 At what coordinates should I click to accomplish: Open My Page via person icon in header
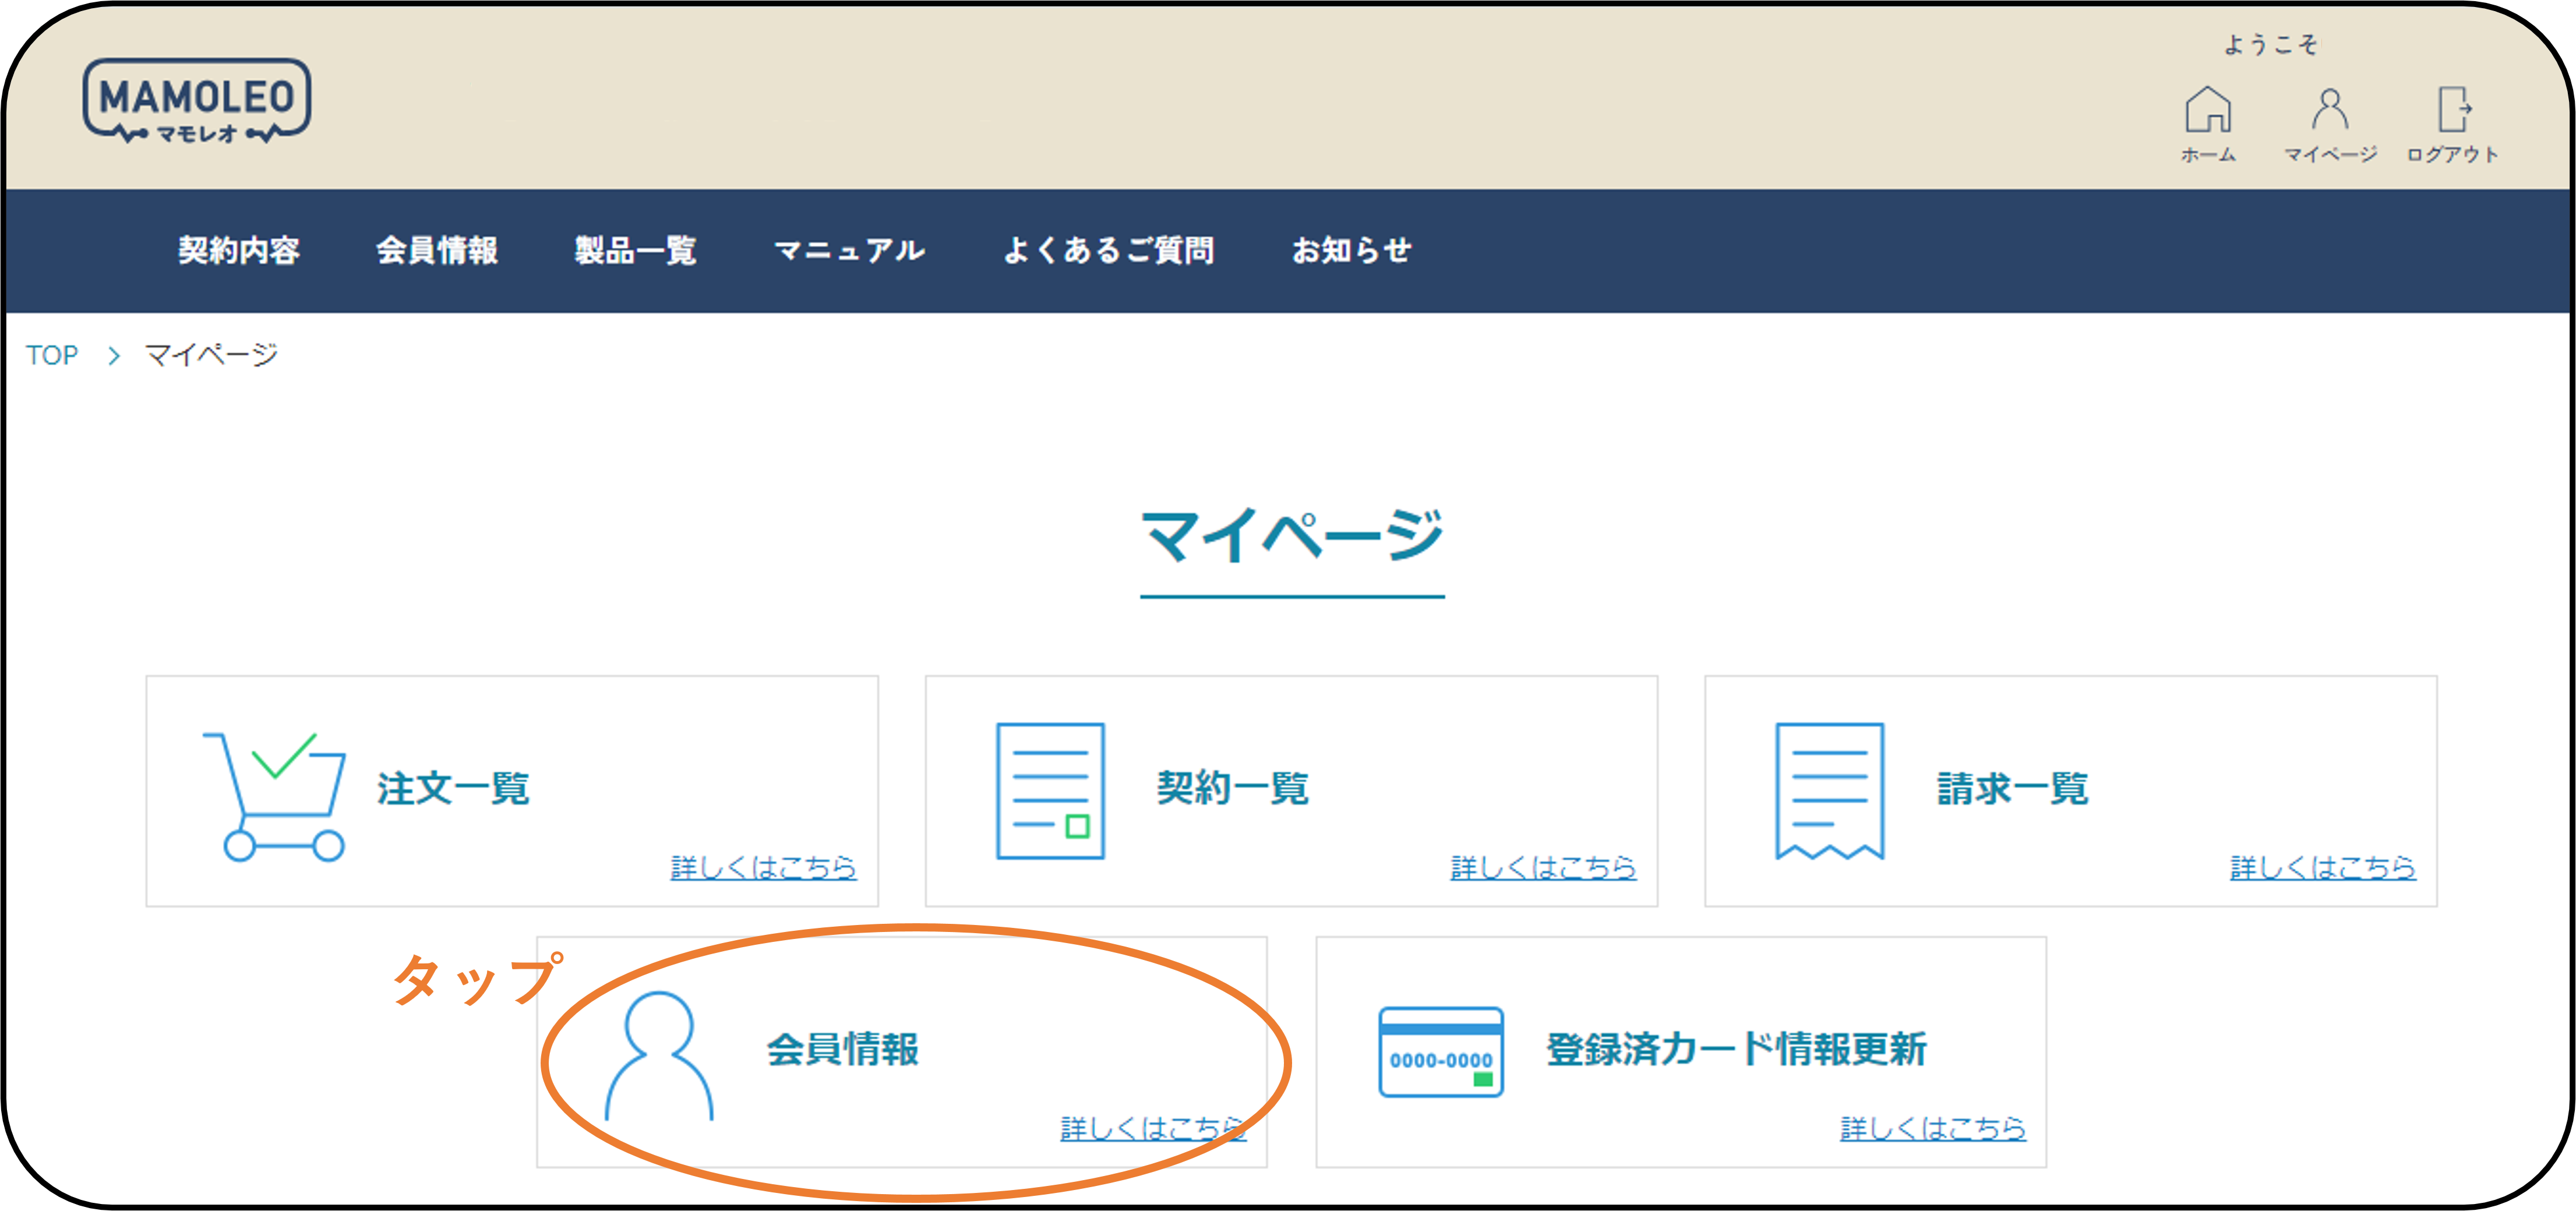[2329, 110]
